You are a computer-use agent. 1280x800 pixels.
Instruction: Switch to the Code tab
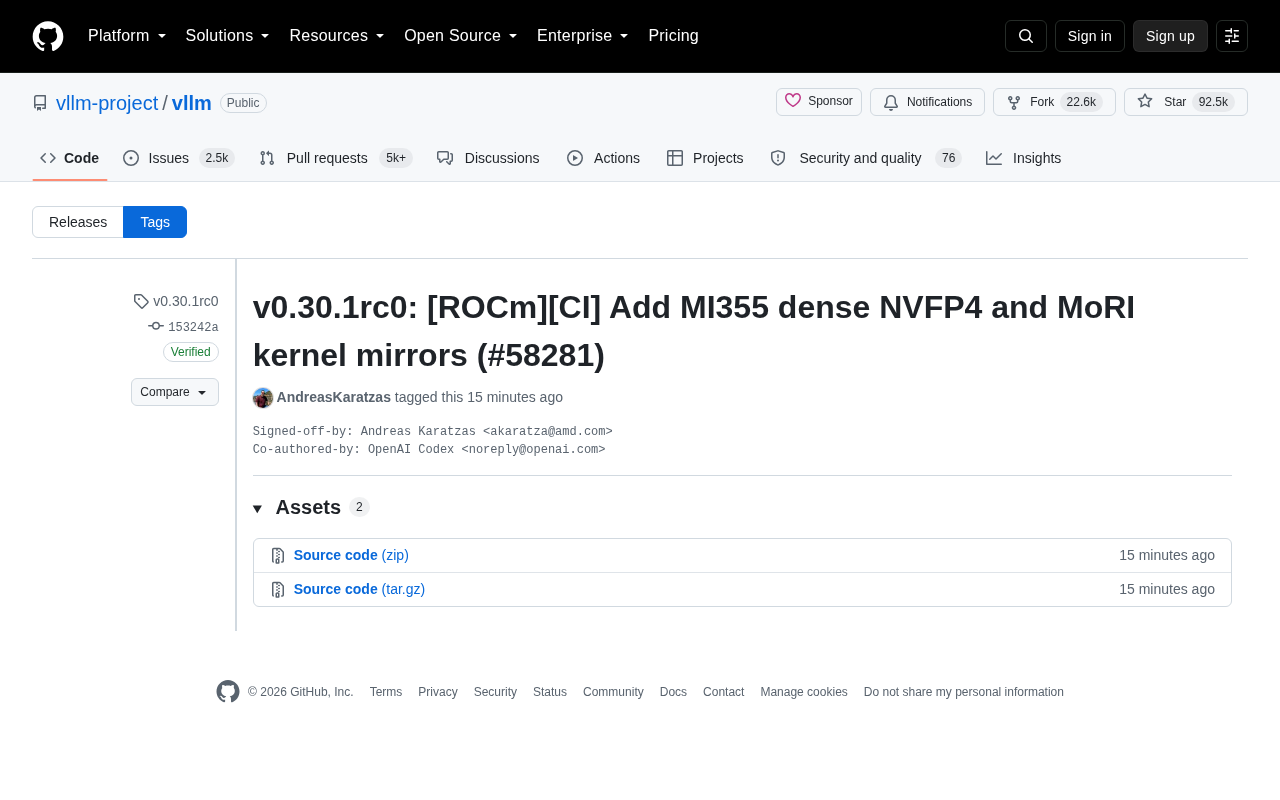[70, 158]
